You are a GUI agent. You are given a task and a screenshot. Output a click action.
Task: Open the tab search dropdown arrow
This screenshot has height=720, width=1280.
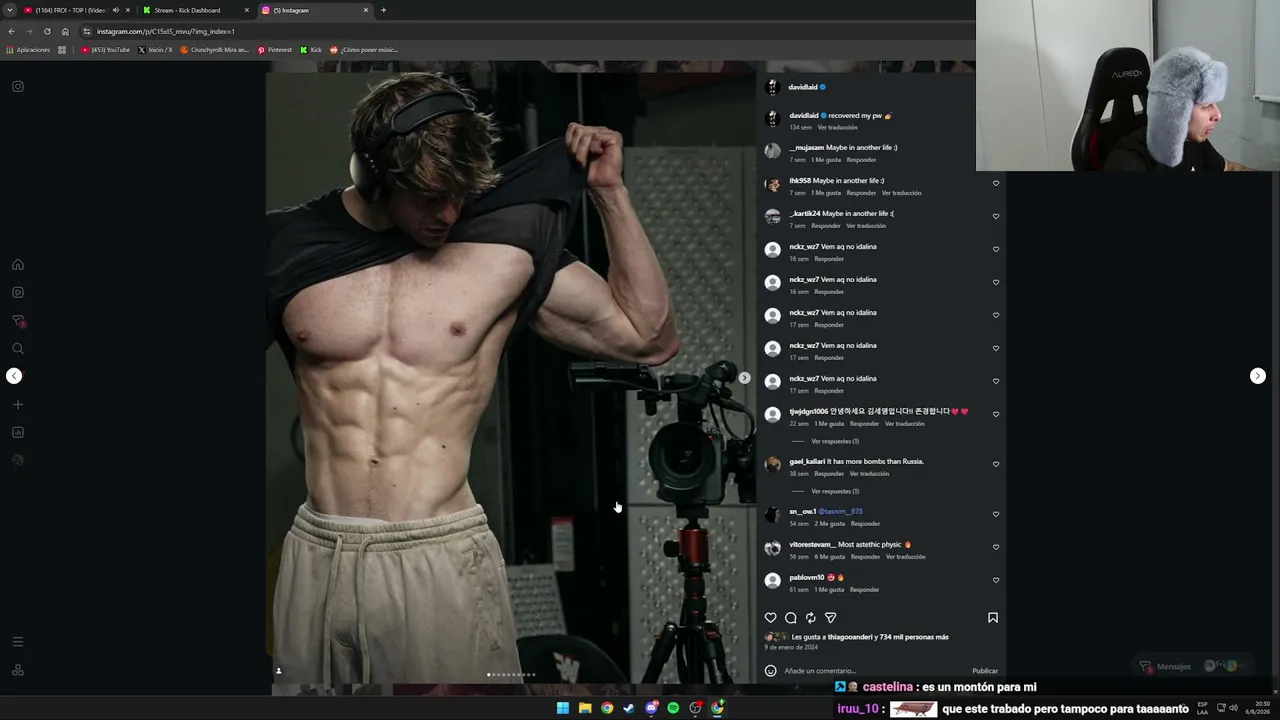point(11,10)
